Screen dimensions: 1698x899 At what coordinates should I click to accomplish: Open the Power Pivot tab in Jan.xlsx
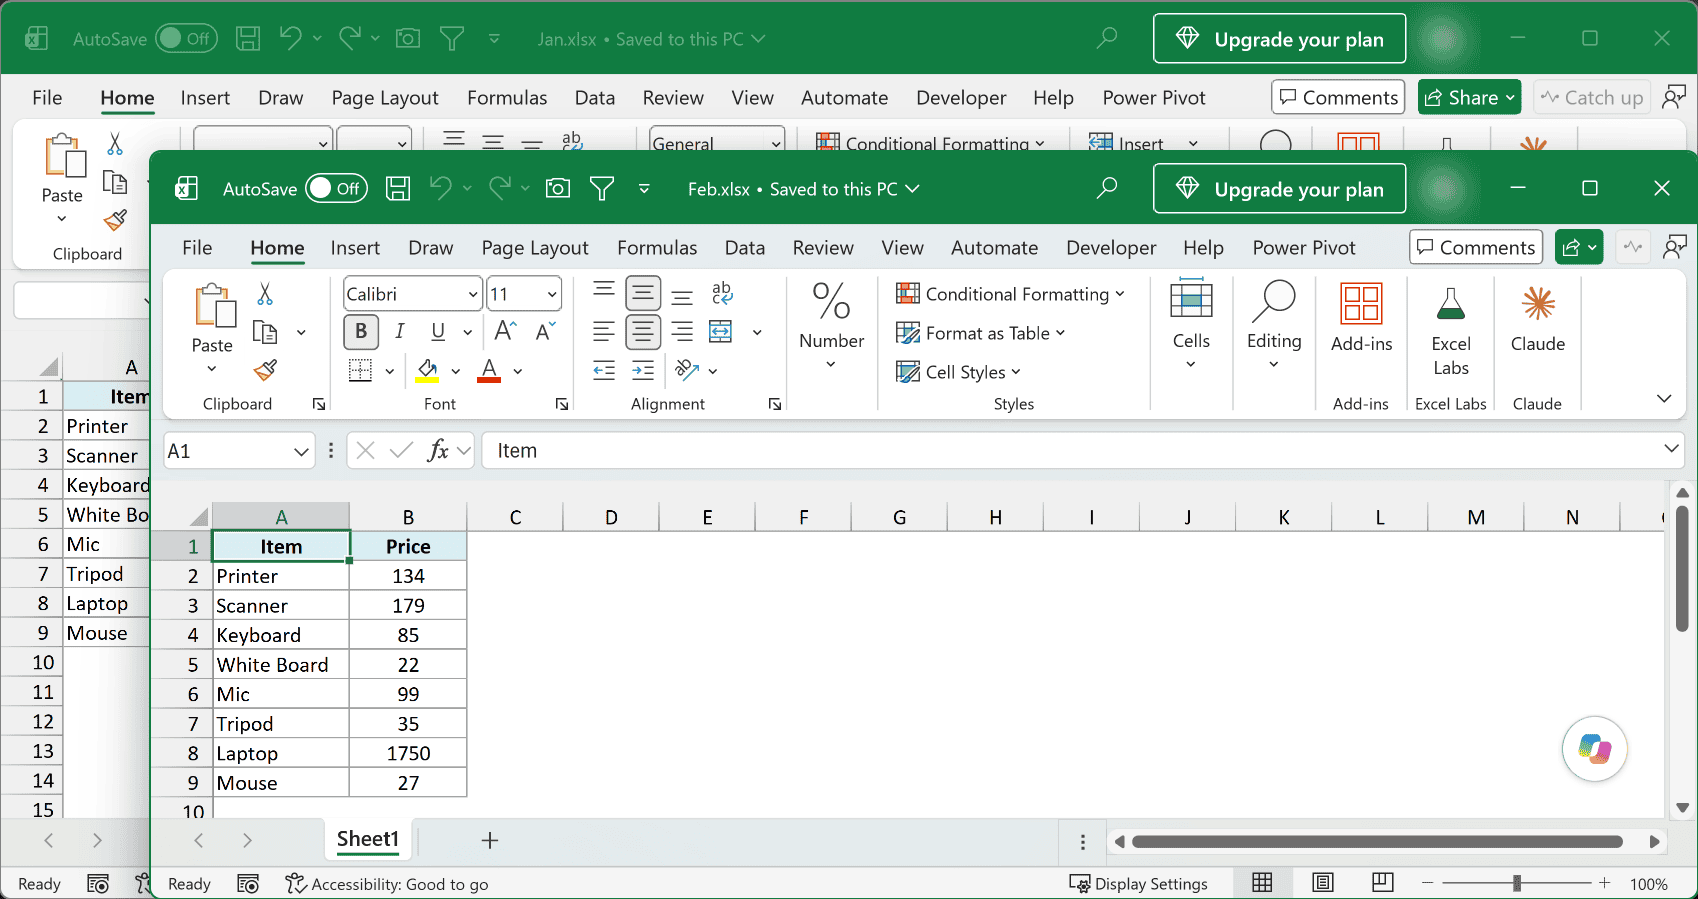tap(1154, 98)
